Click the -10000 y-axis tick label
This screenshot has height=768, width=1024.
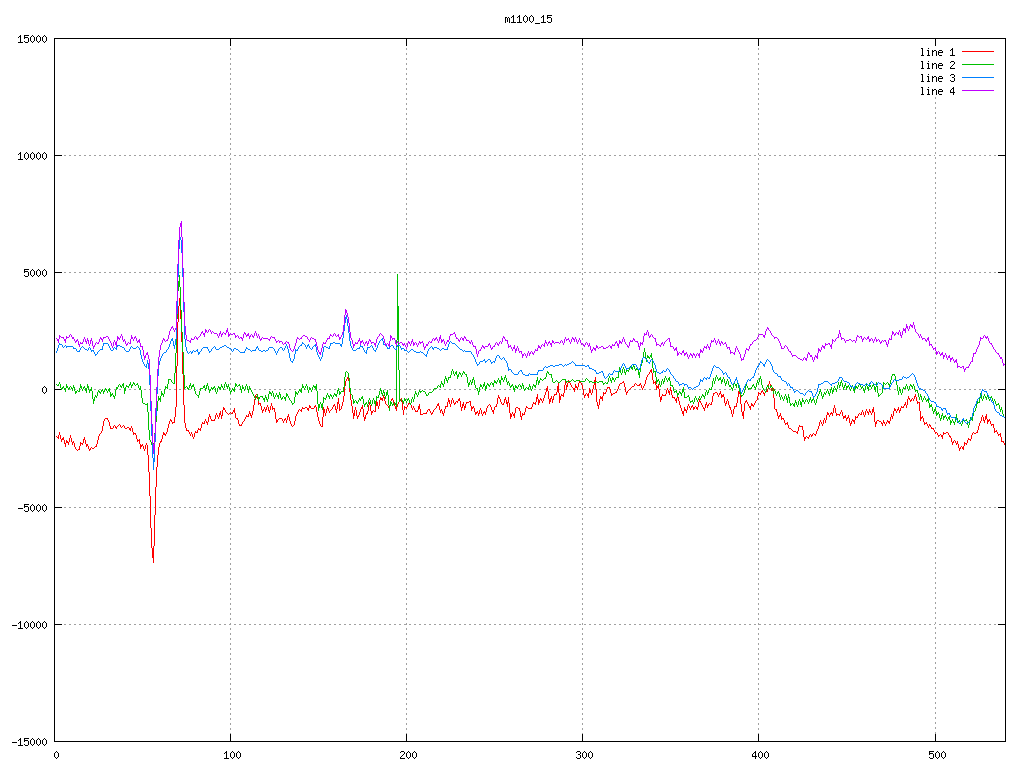pyautogui.click(x=29, y=624)
